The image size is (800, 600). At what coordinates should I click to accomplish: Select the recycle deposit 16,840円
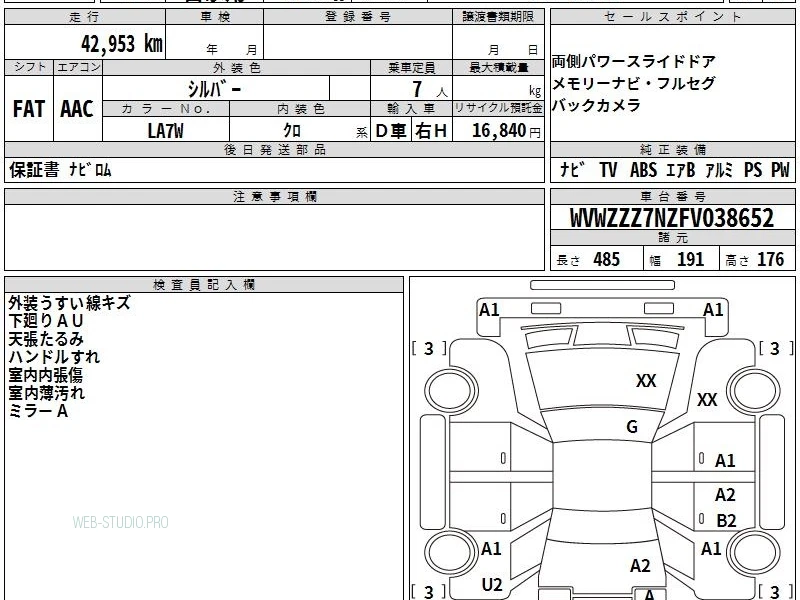(506, 131)
